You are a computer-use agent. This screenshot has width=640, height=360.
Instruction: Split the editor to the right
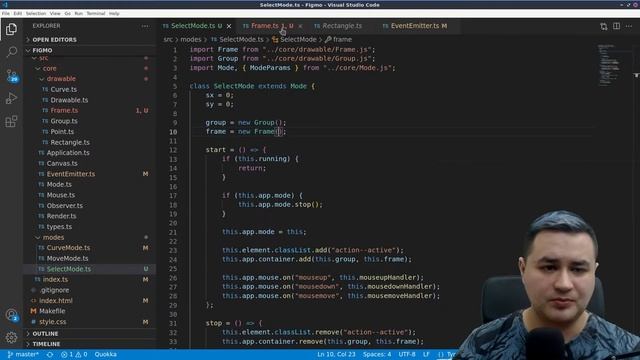[x=616, y=26]
